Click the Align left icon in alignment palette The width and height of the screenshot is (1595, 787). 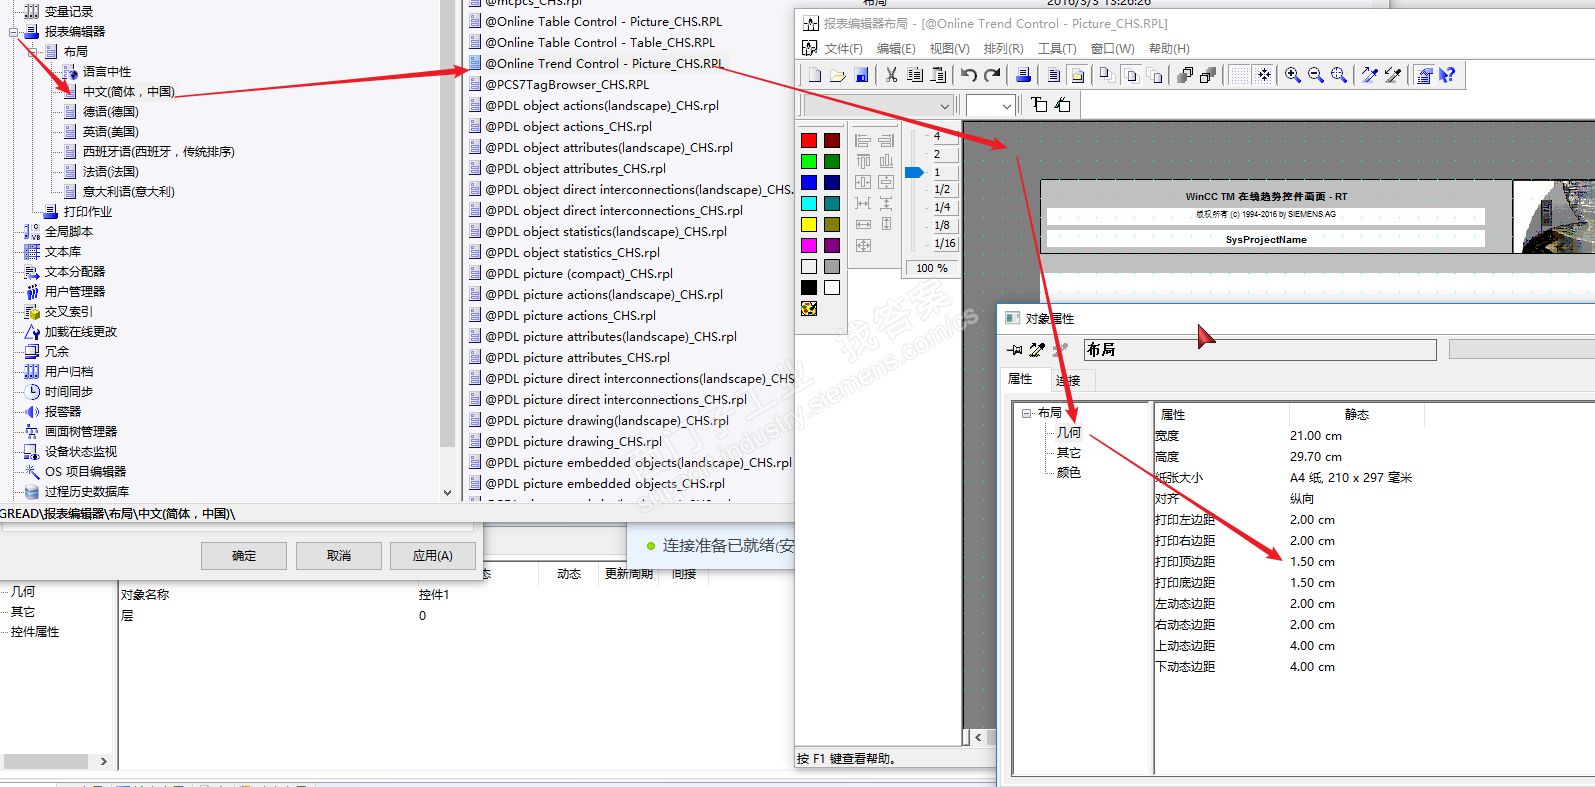863,141
